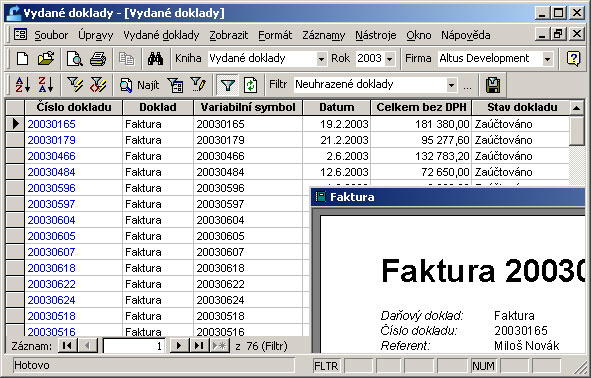Image resolution: width=591 pixels, height=378 pixels.
Task: Open the Záznamy menu
Action: 323,35
